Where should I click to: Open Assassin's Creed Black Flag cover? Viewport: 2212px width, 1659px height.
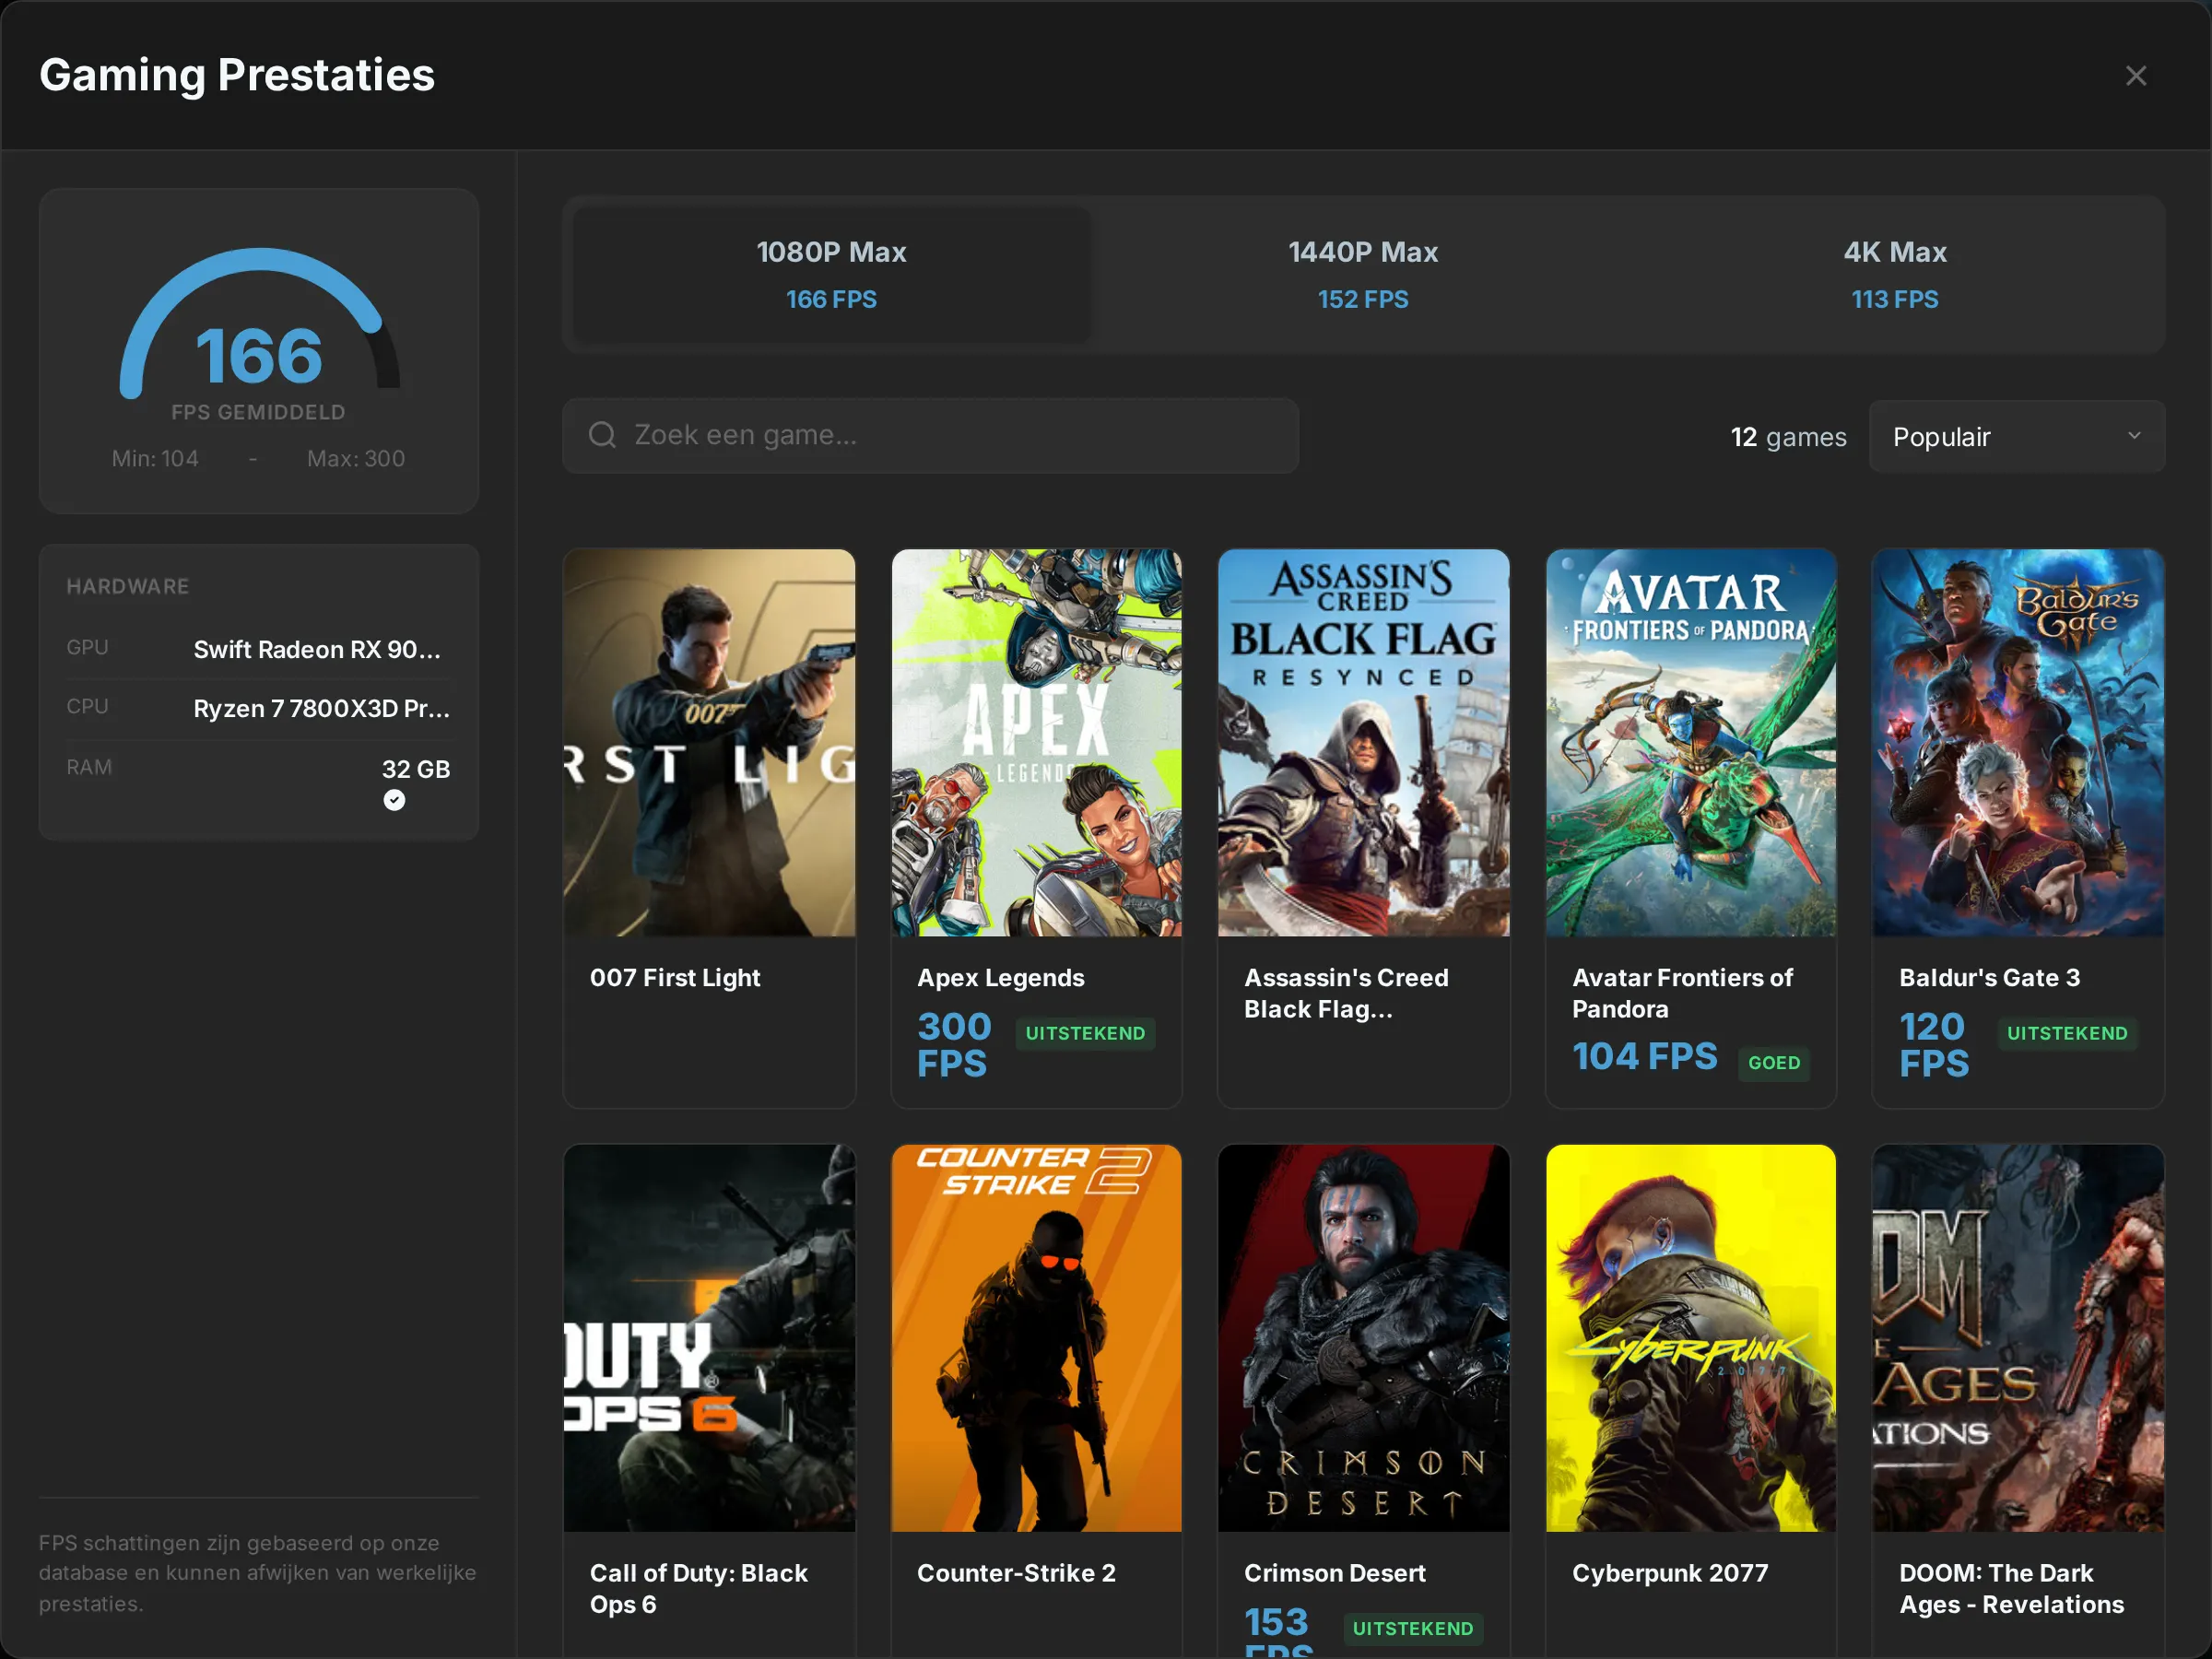tap(1363, 743)
